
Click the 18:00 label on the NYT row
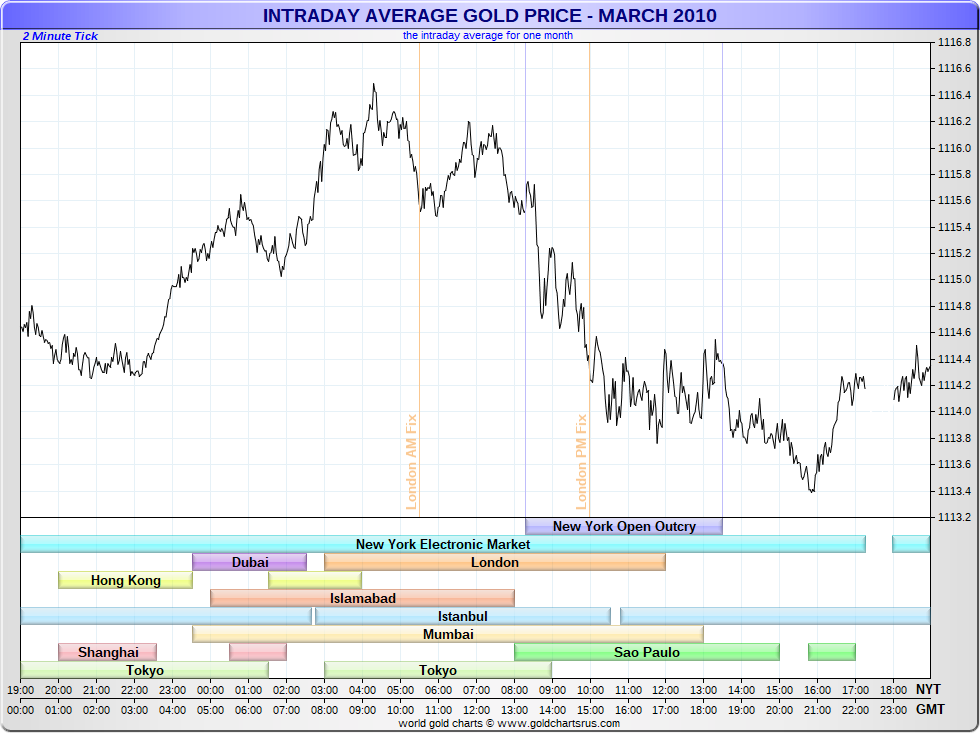coord(893,691)
